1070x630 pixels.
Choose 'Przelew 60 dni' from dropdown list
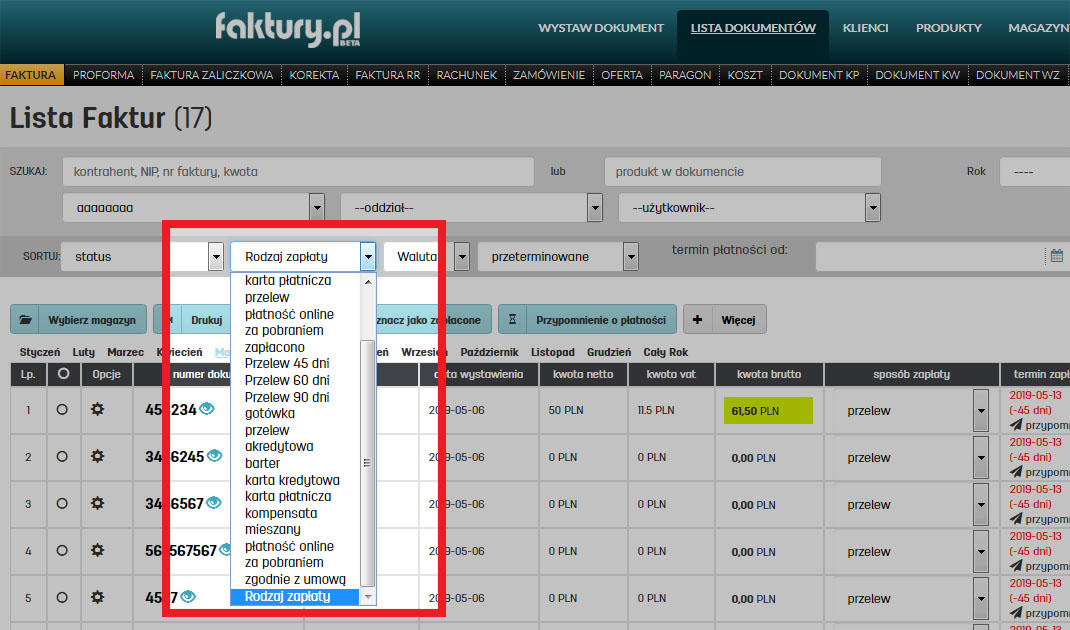(287, 380)
